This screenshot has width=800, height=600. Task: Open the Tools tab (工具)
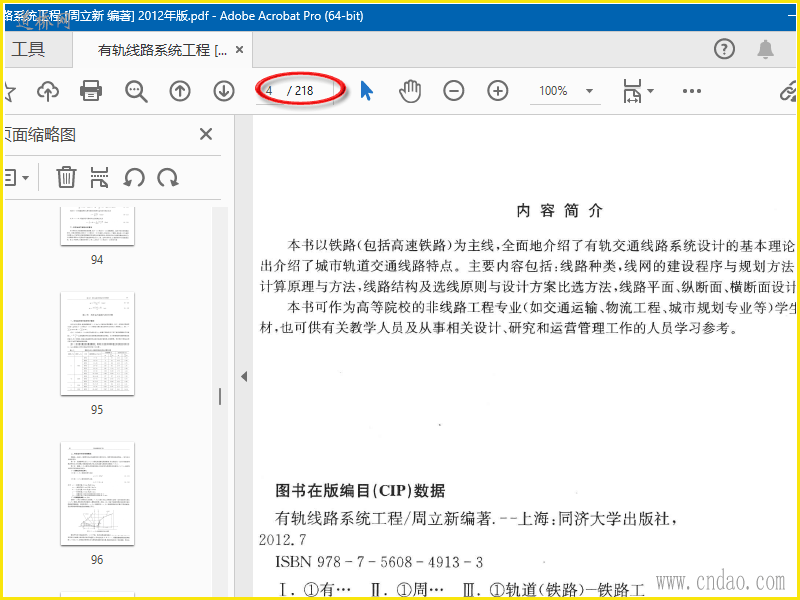(29, 49)
